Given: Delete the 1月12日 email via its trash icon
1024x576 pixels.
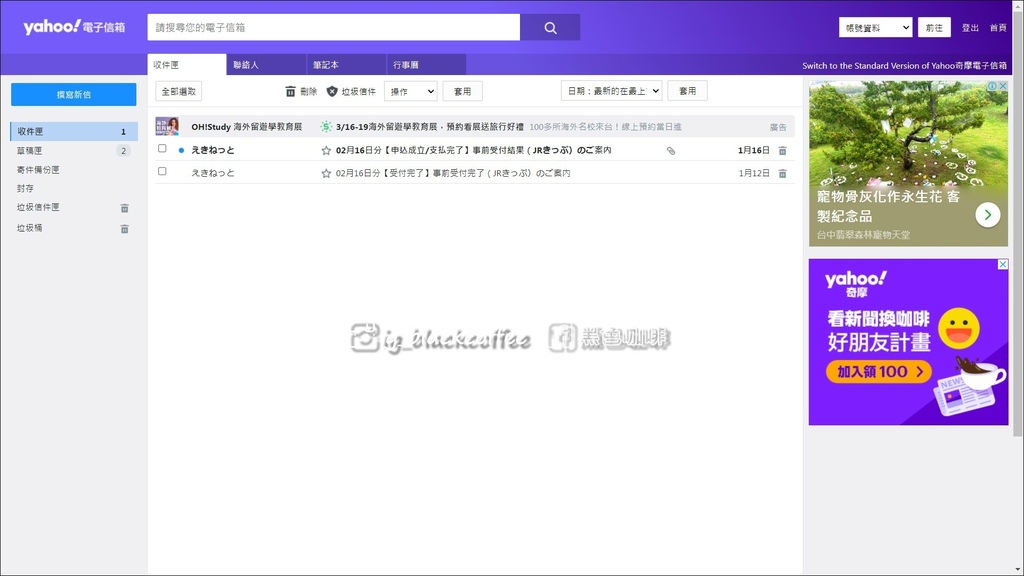Looking at the screenshot, I should [x=781, y=173].
